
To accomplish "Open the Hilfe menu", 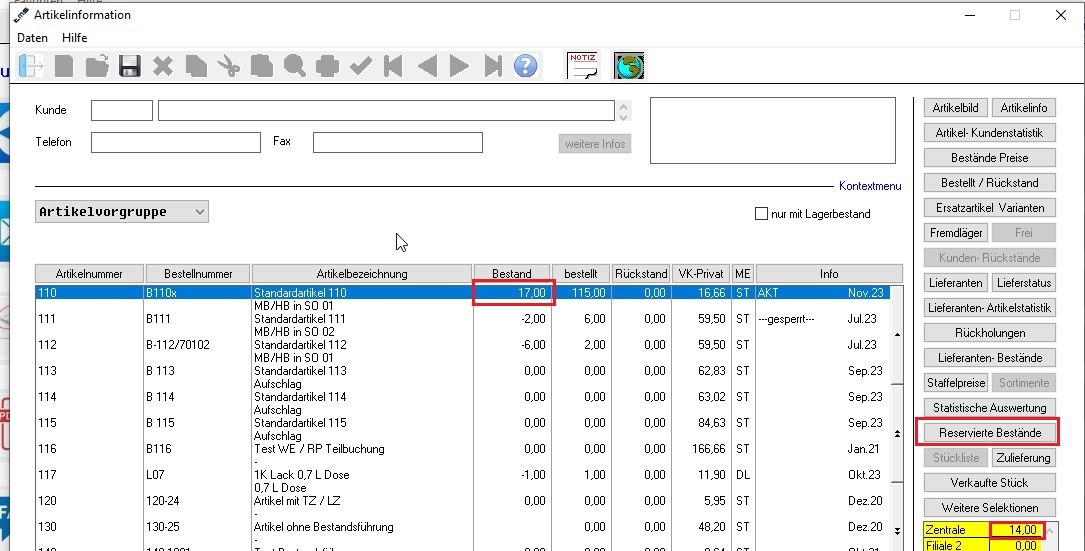I will [74, 38].
